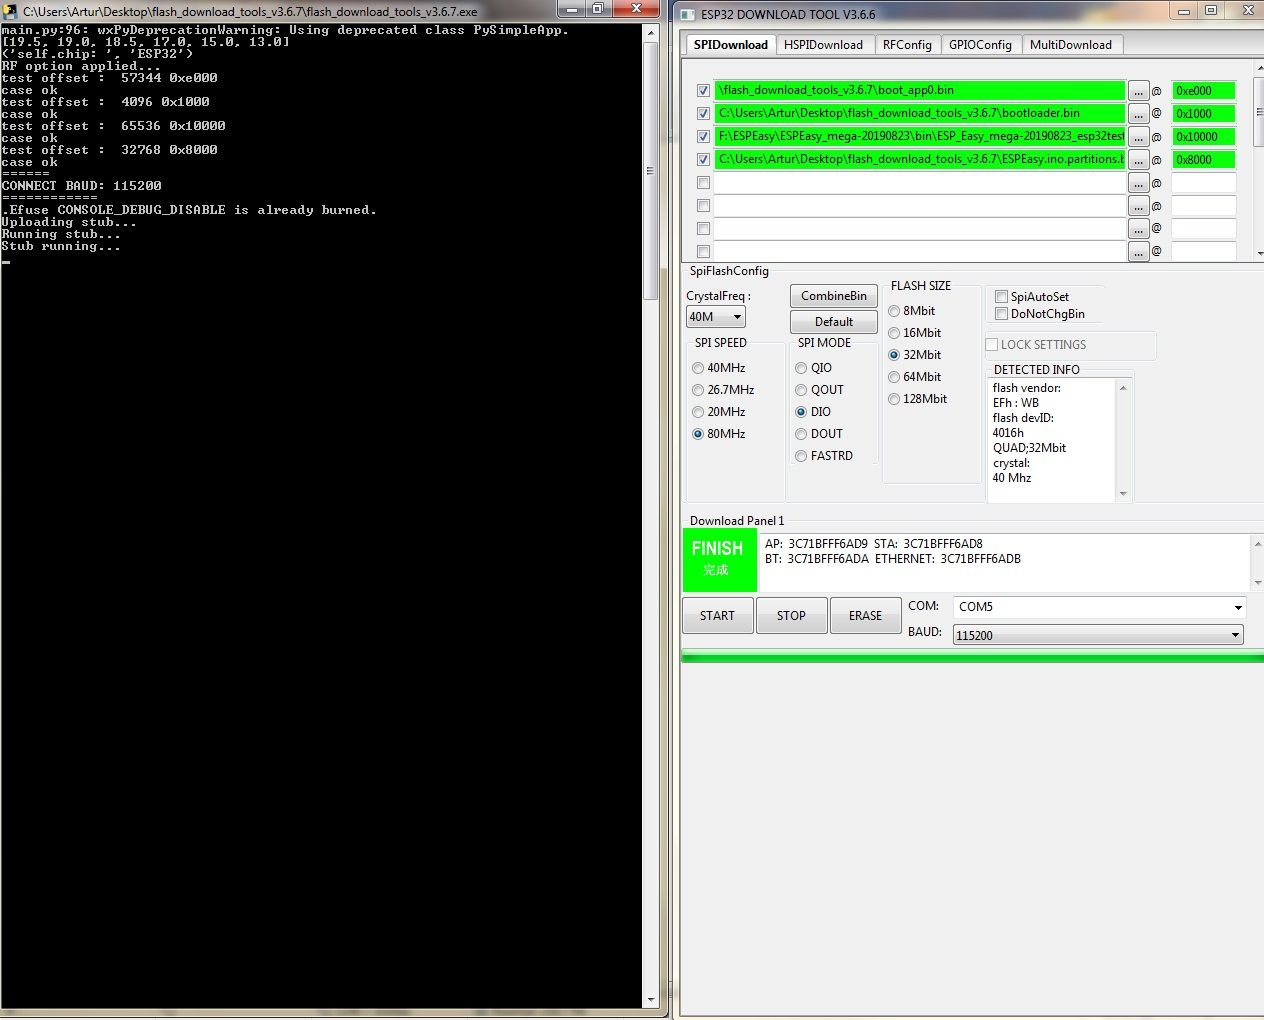Open the RFConfig tab

point(907,45)
